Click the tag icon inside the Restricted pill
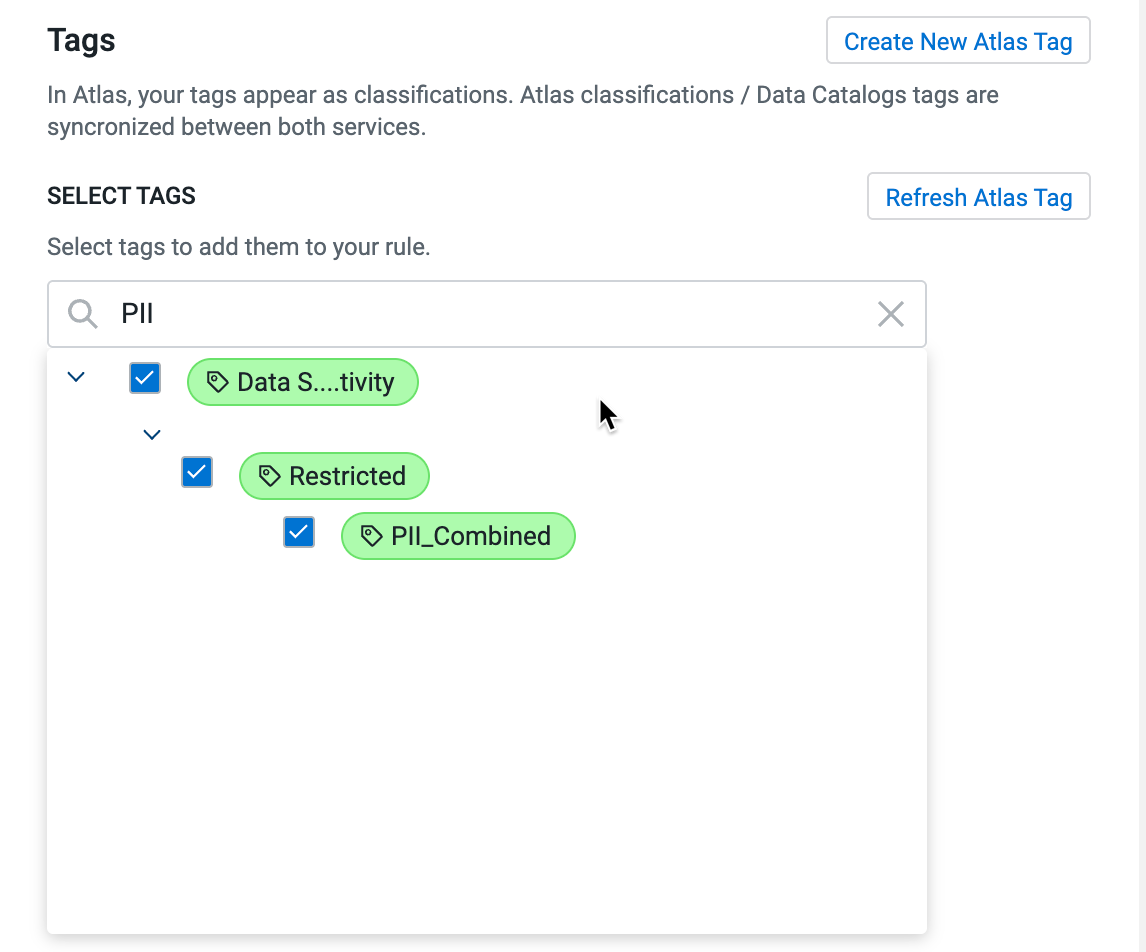This screenshot has height=952, width=1146. tap(269, 476)
